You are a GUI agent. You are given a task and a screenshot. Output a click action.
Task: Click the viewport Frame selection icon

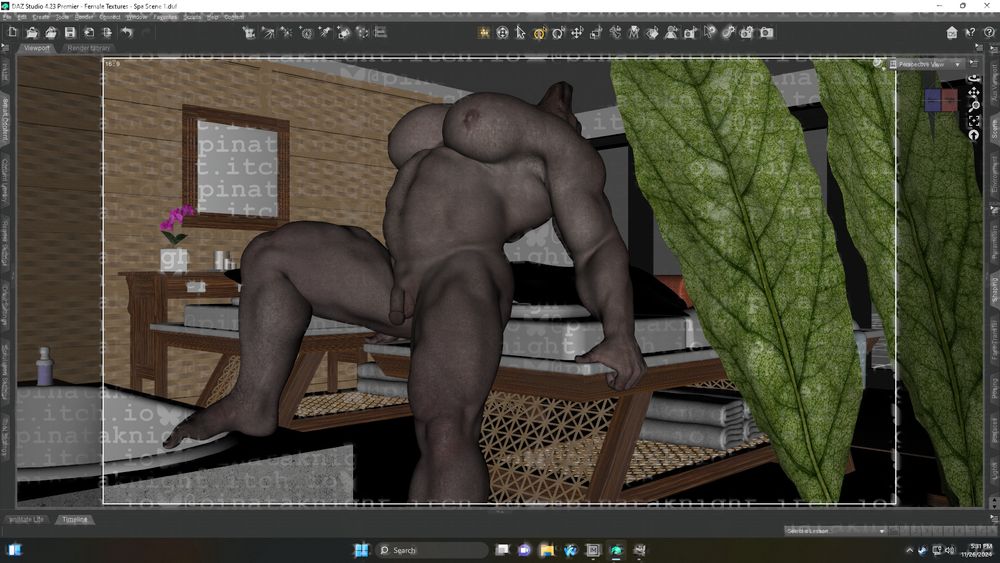[x=974, y=121]
